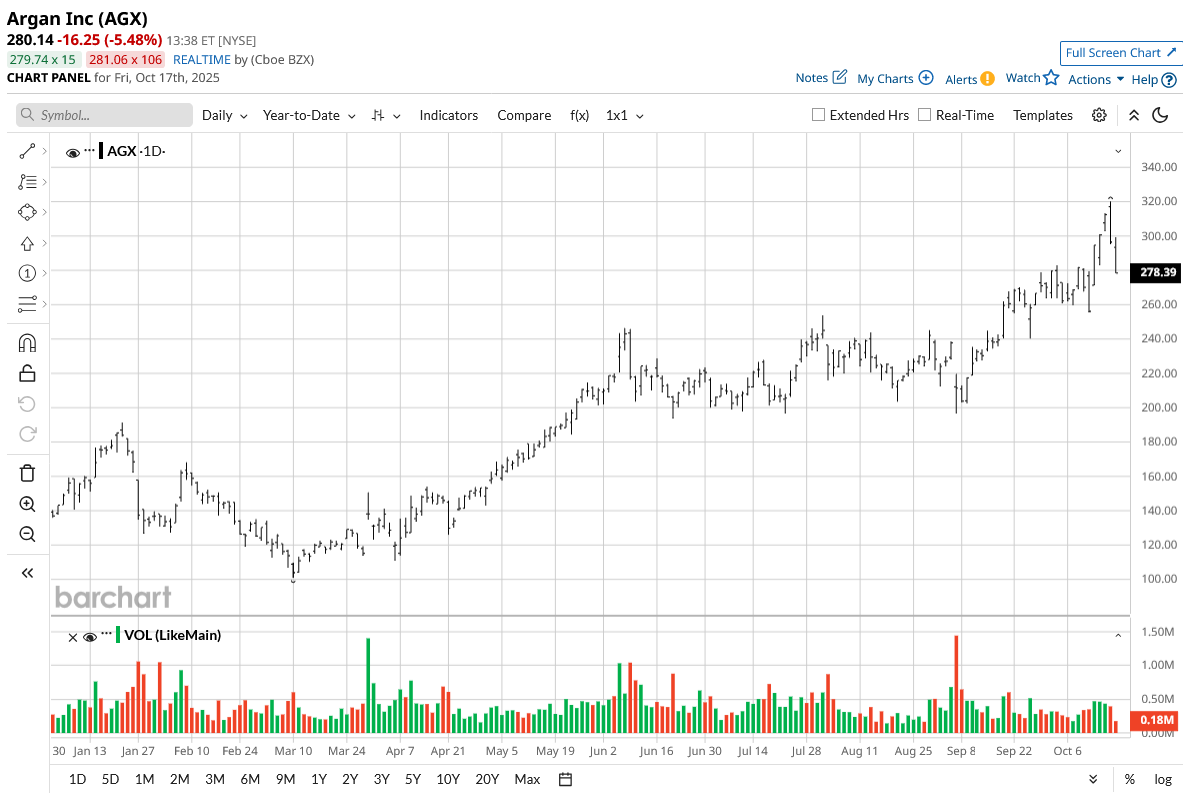Select the 5Y time range
The height and width of the screenshot is (793, 1183).
pyautogui.click(x=413, y=779)
